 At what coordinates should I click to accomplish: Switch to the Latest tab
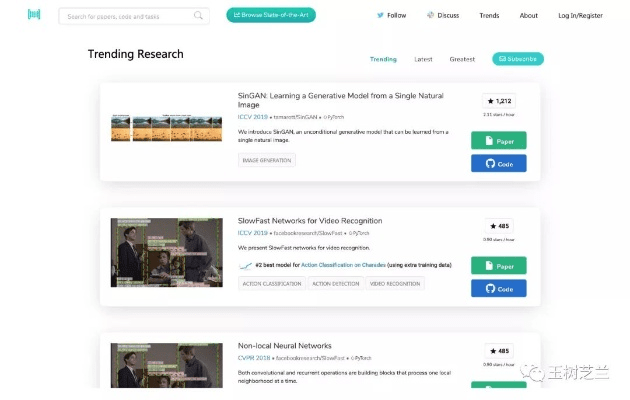point(424,59)
